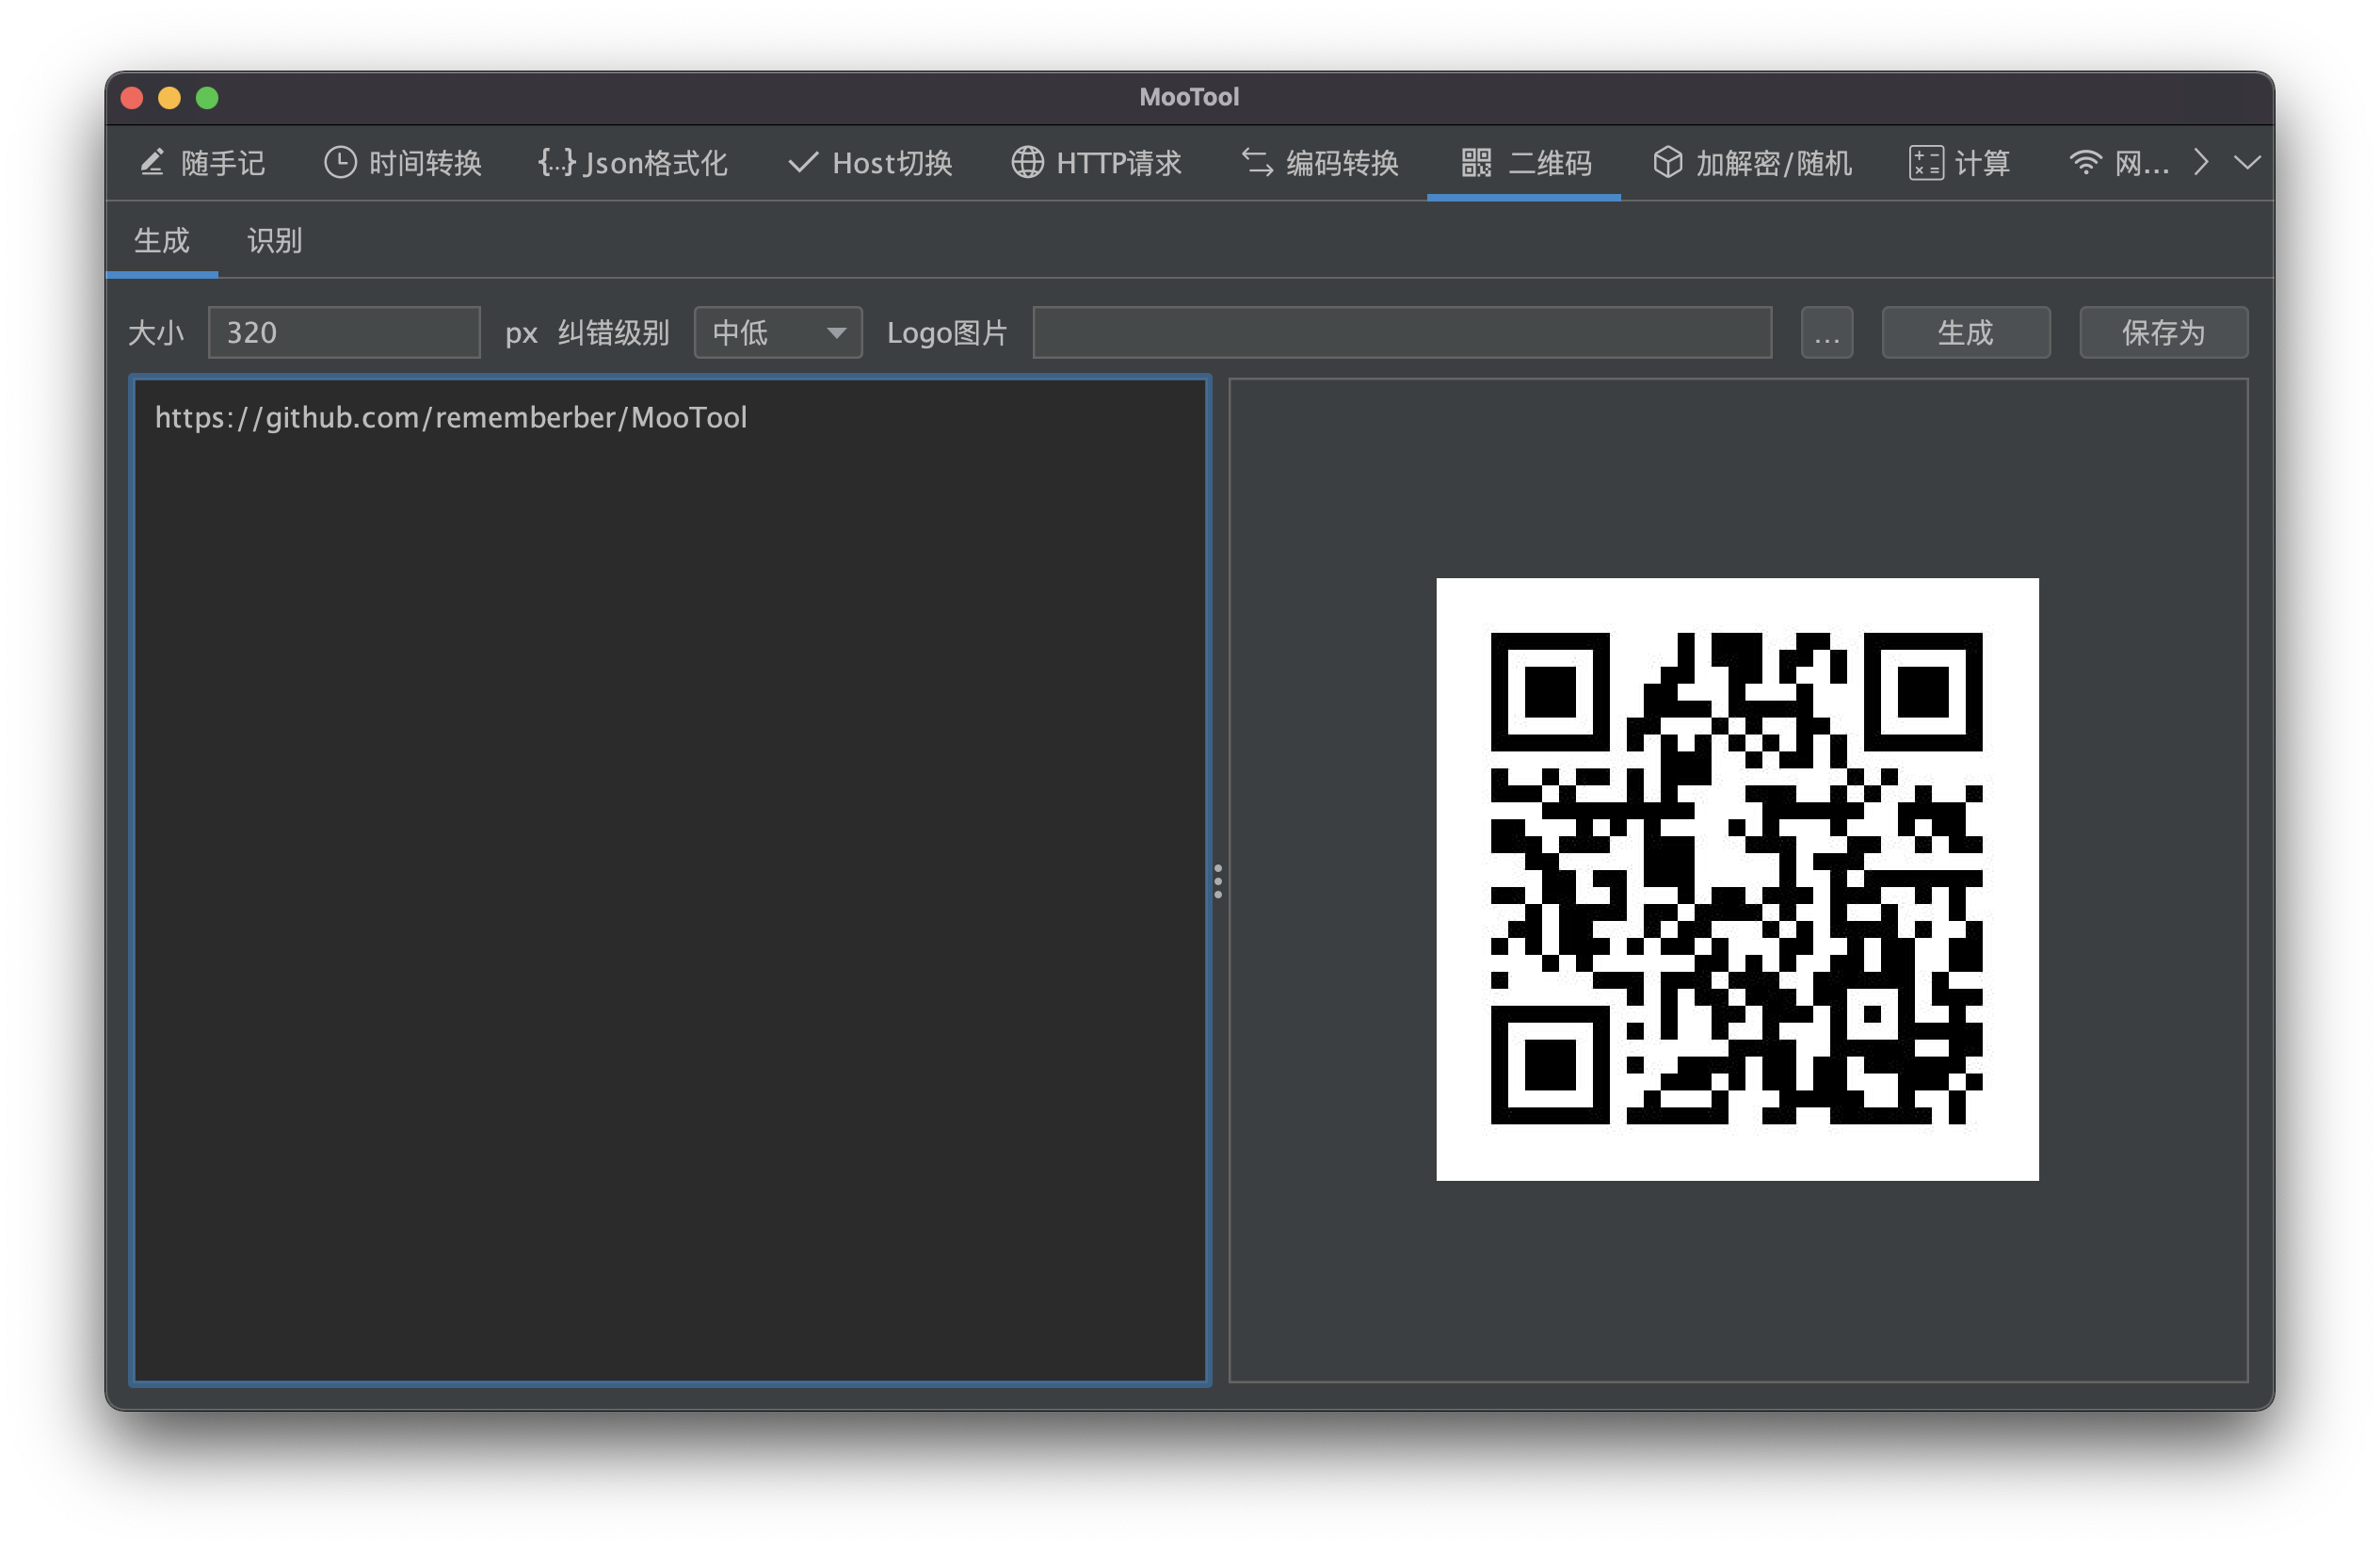Open the 纠错级别 dropdown showing 中低

click(x=777, y=332)
